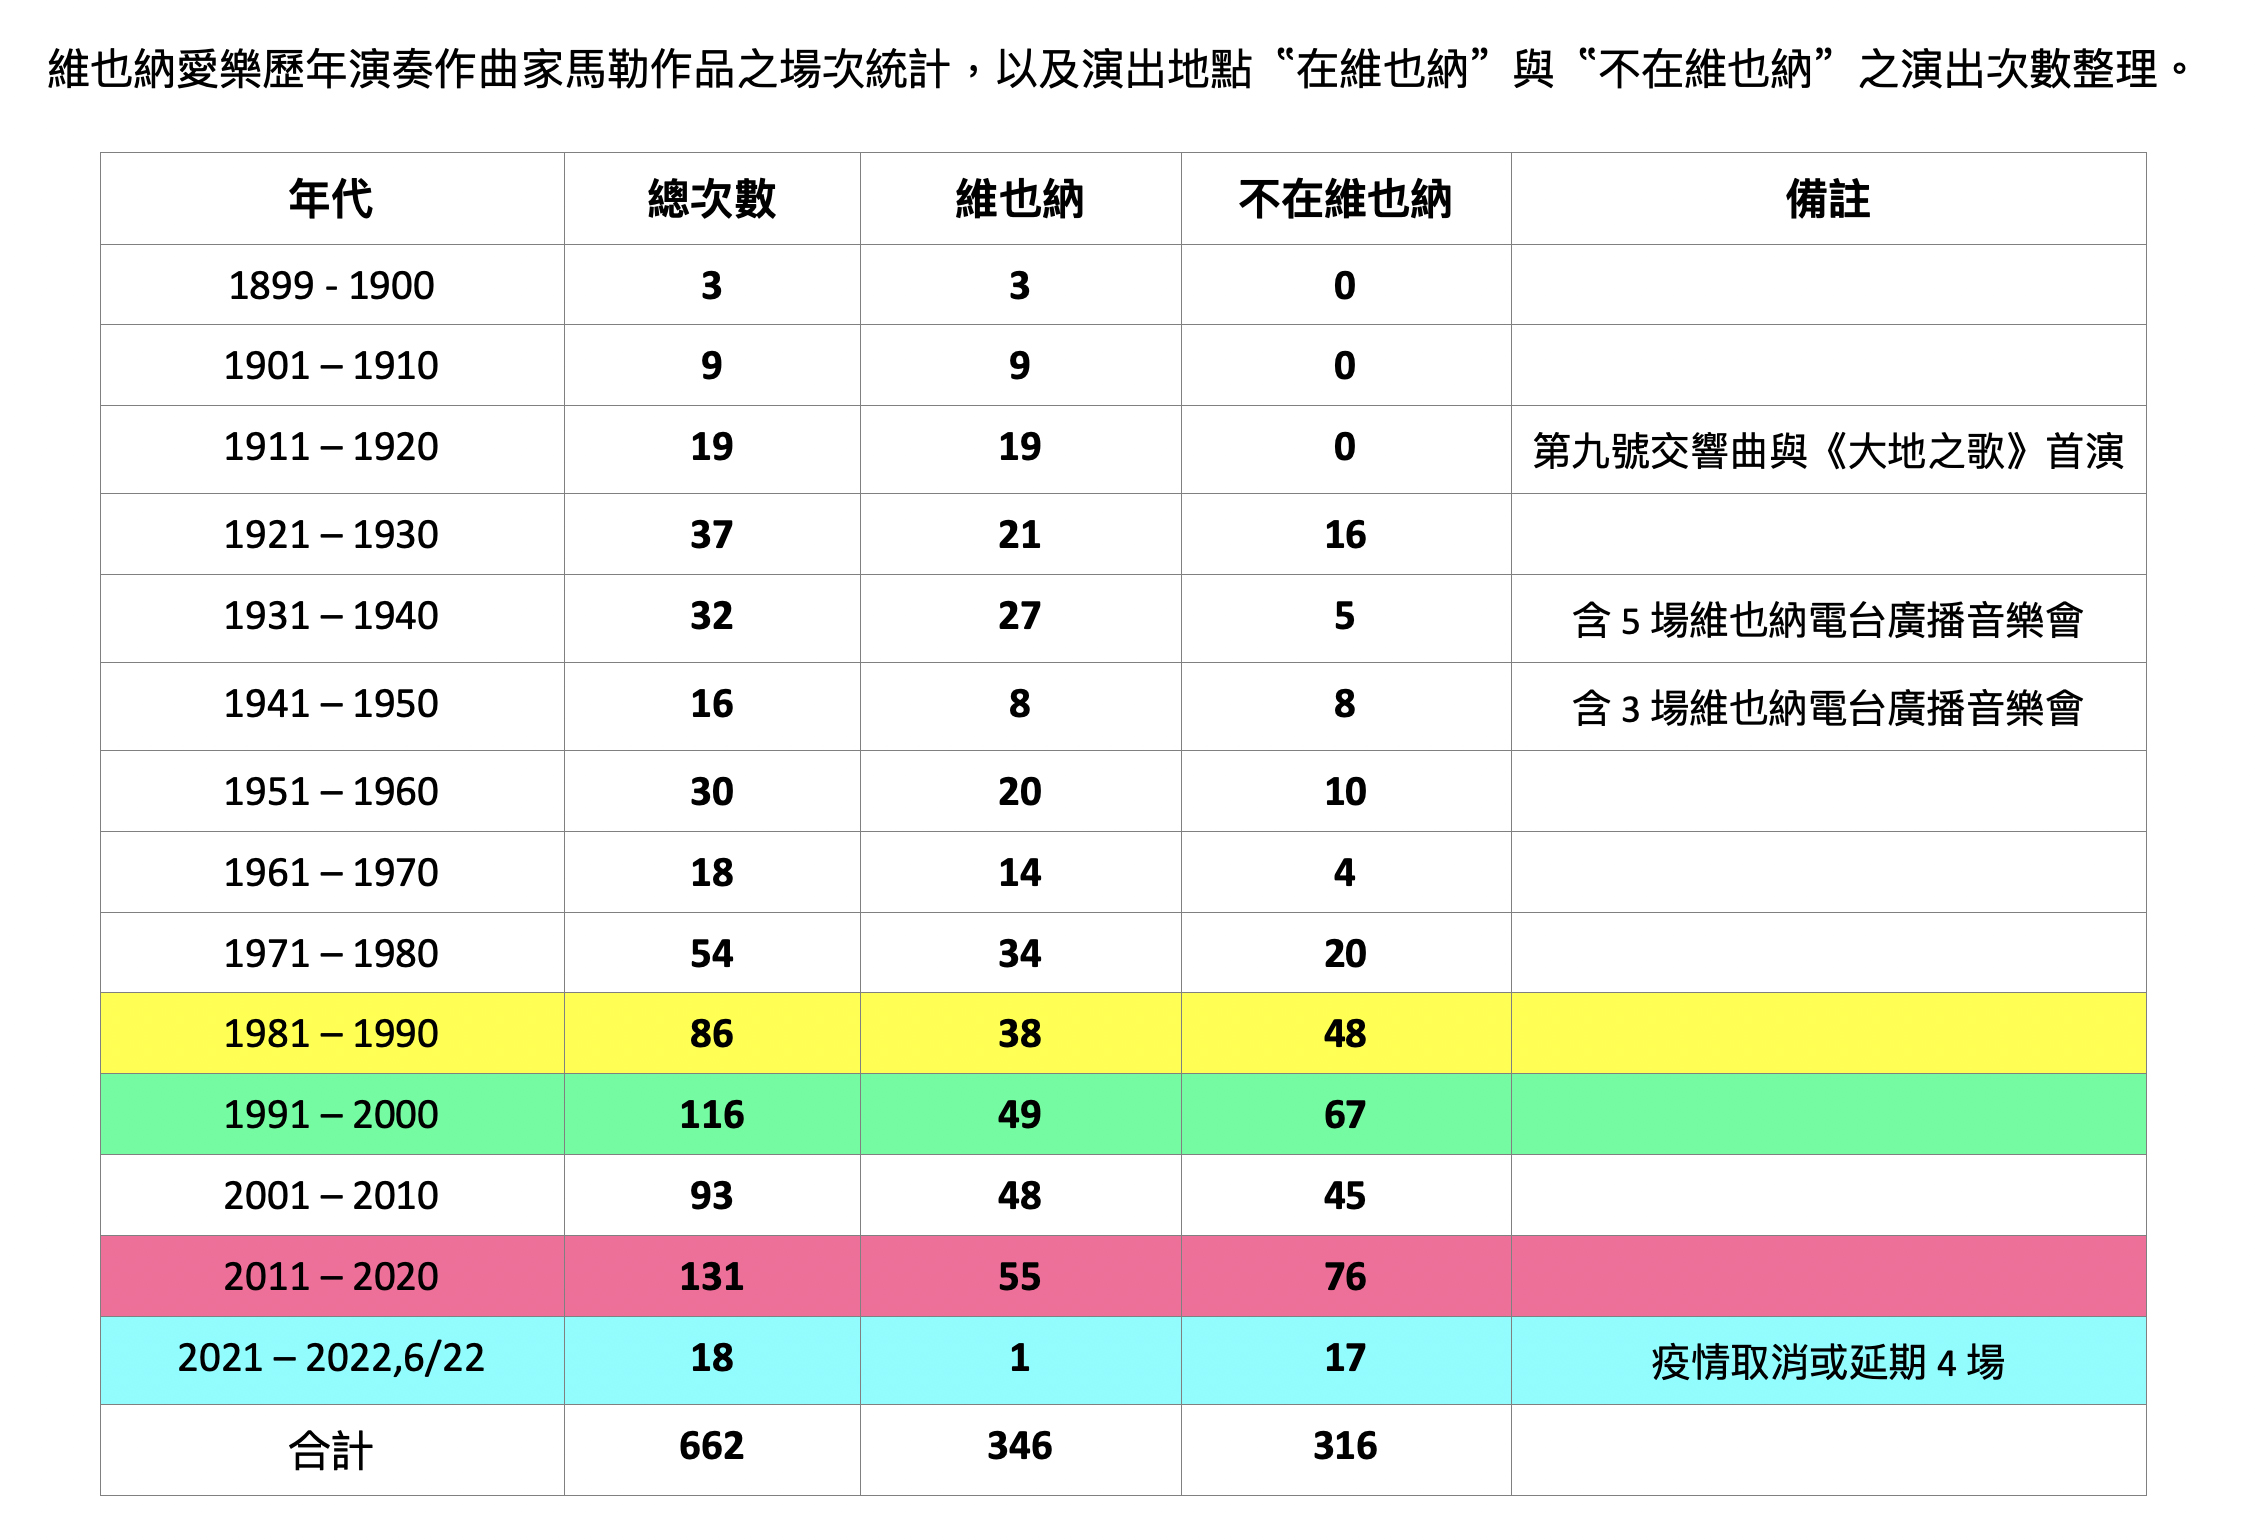Viewport: 2256px width, 1540px height.
Task: Click non-Vienna count 5 in 1931–1940 row
Action: (1345, 615)
